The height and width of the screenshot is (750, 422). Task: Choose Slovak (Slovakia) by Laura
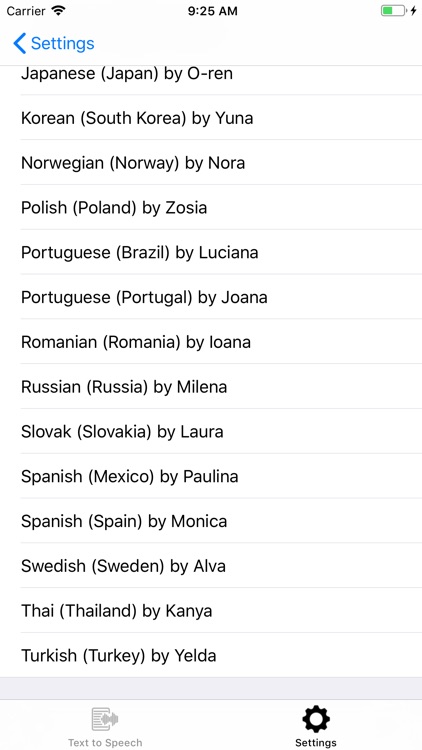click(211, 431)
